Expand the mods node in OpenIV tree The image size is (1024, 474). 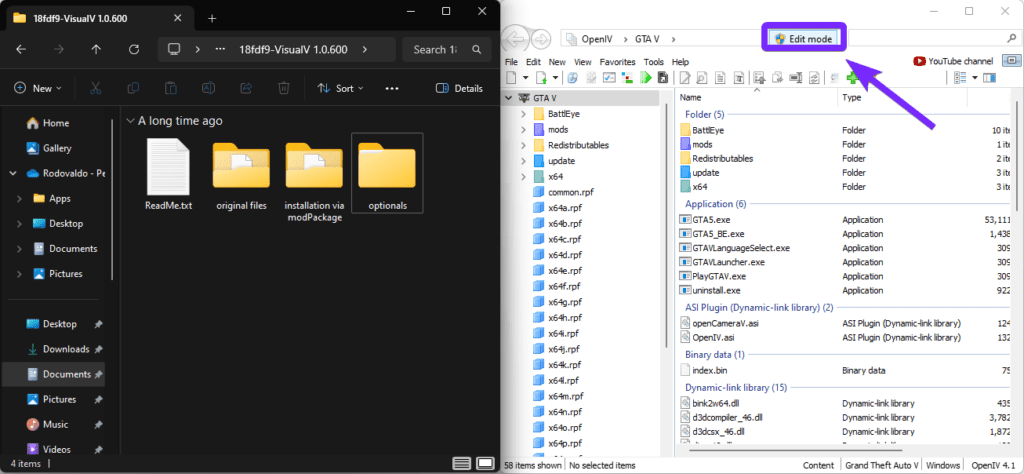523,129
